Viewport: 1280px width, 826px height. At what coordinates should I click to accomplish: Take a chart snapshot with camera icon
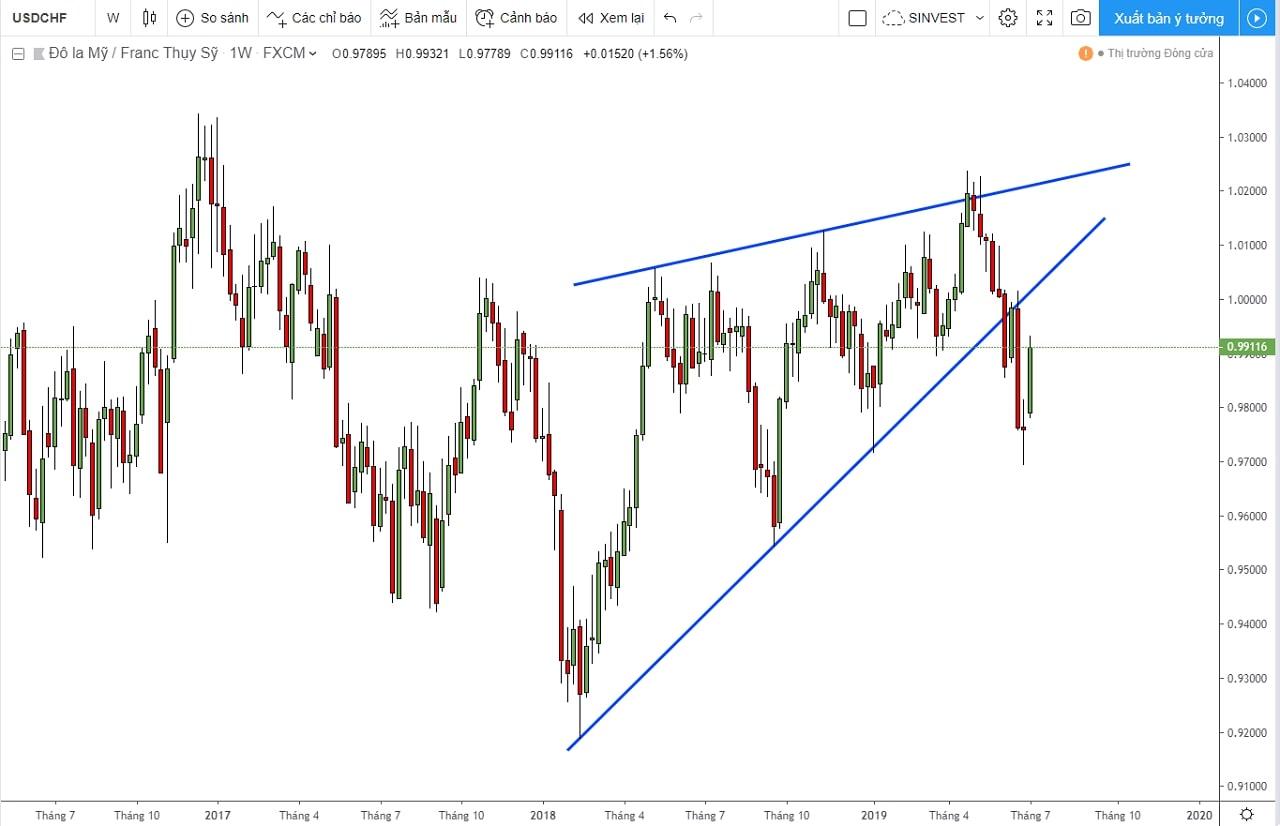pyautogui.click(x=1080, y=18)
